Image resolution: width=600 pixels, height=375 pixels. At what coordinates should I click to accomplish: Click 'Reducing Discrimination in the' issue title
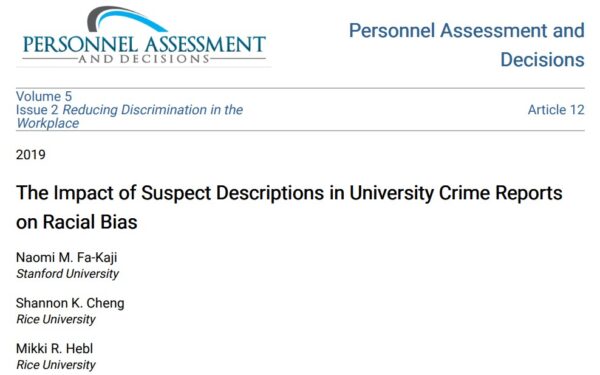coord(153,110)
